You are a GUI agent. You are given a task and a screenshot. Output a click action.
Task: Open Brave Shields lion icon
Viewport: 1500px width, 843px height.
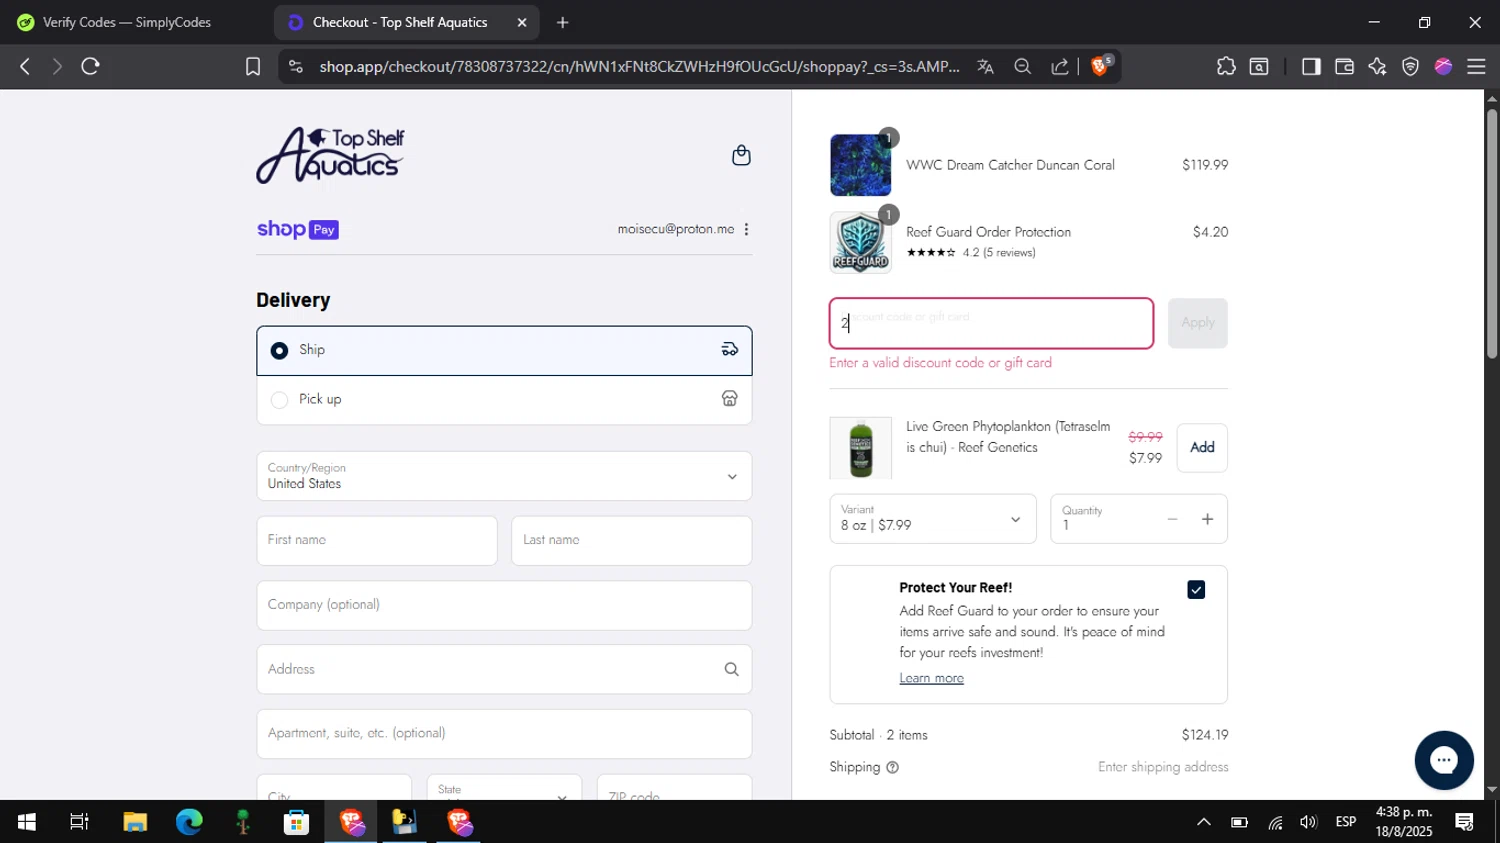(1100, 66)
